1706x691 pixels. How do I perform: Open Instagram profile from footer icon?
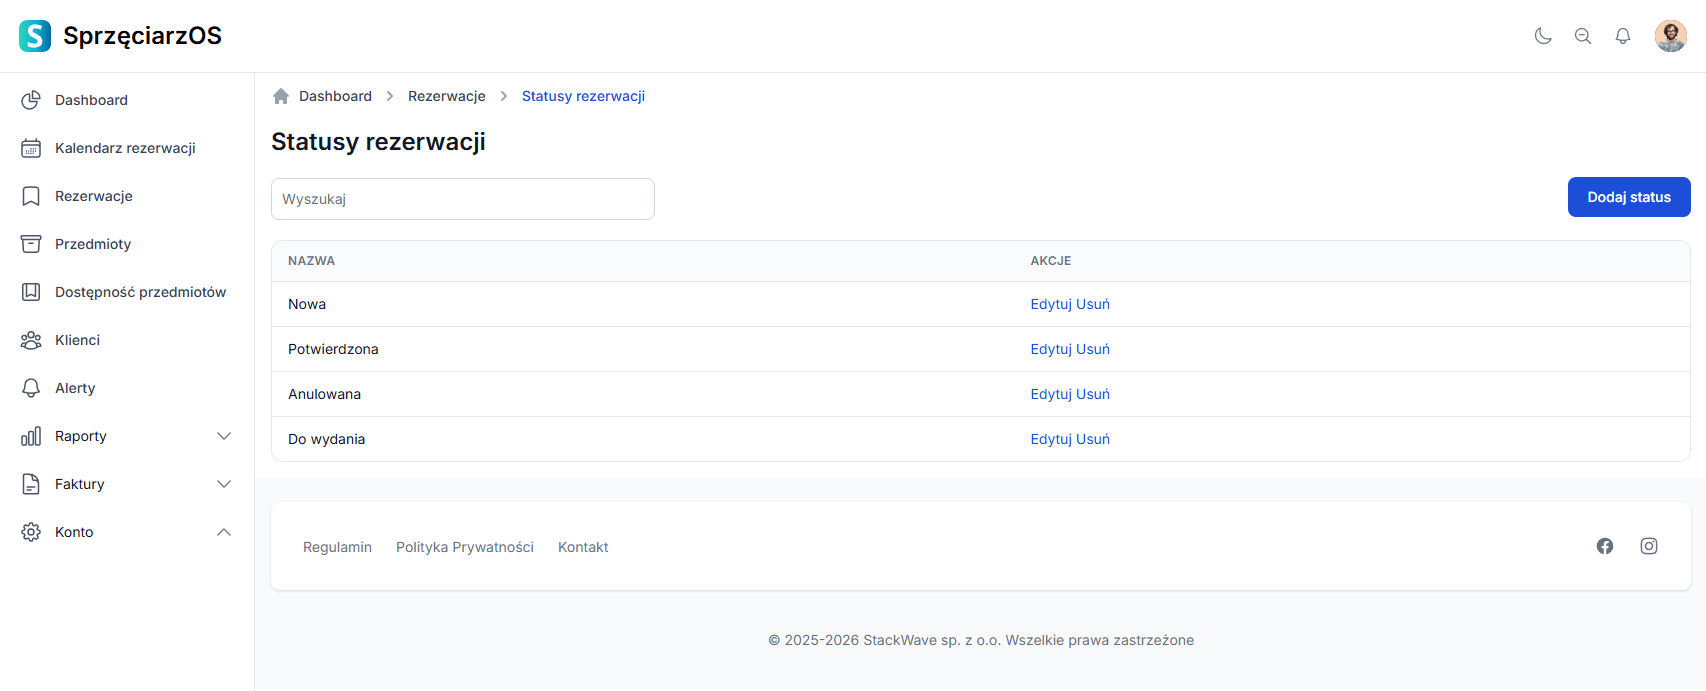[1649, 546]
